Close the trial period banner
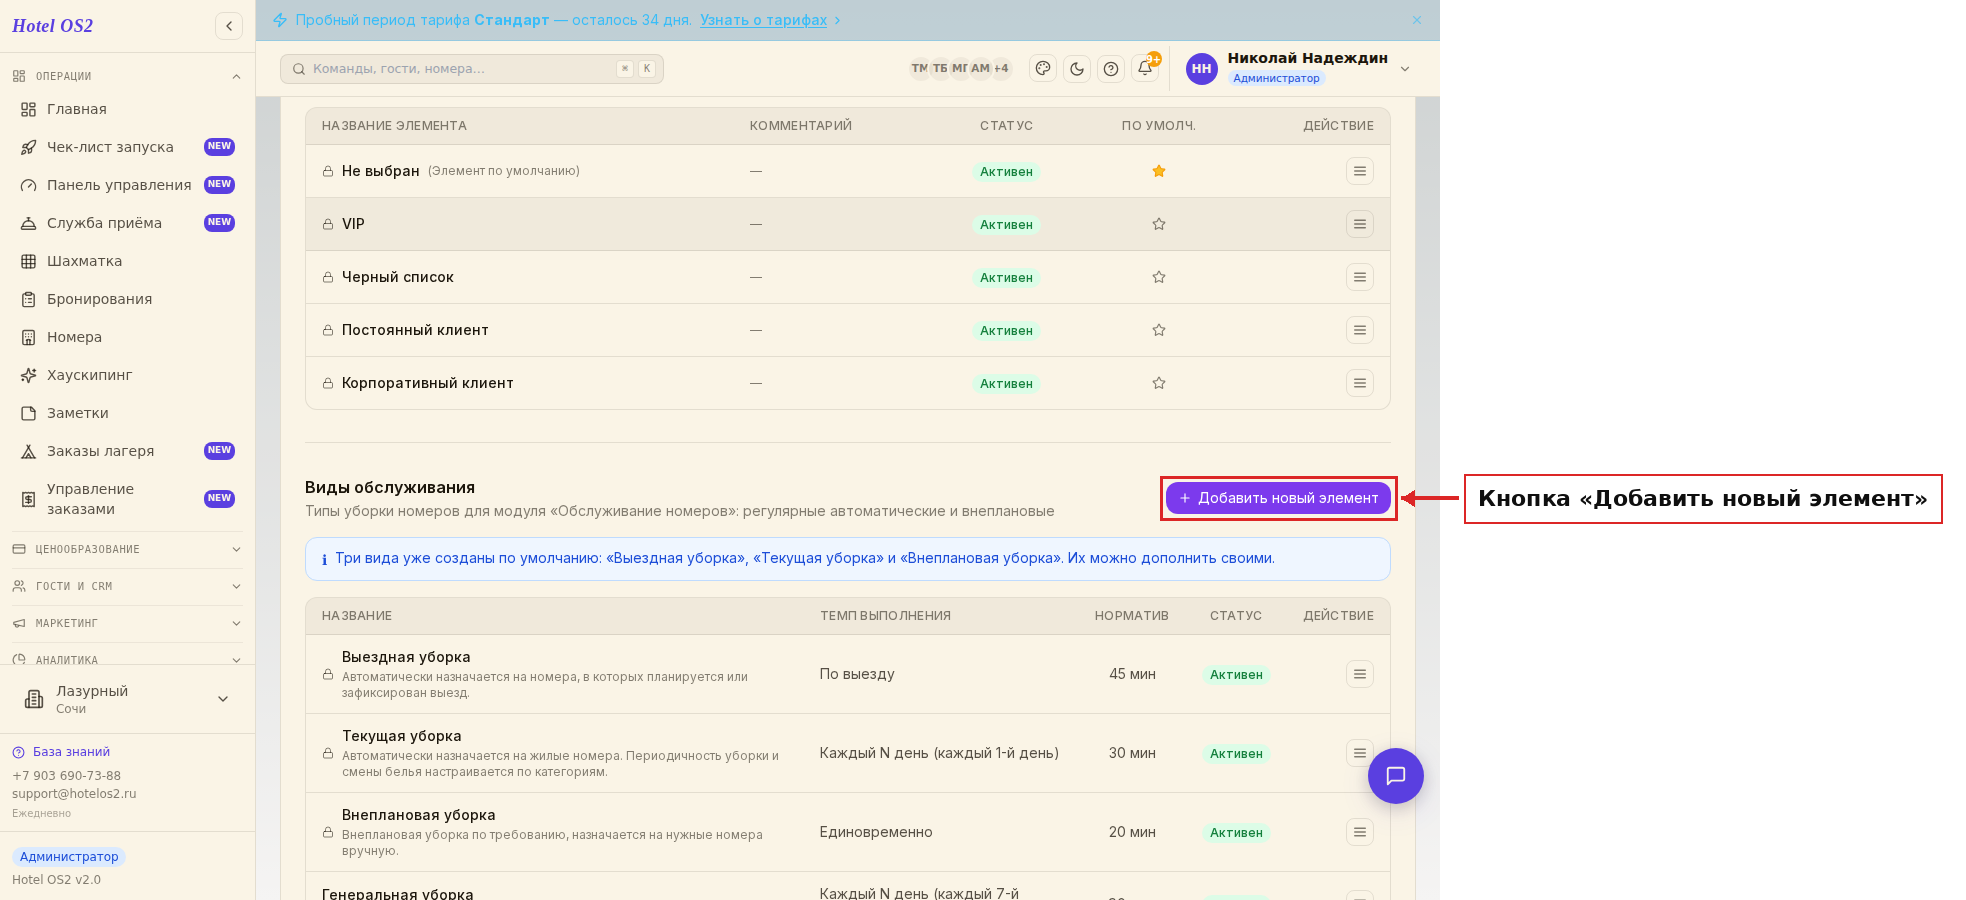1966x900 pixels. (x=1417, y=20)
